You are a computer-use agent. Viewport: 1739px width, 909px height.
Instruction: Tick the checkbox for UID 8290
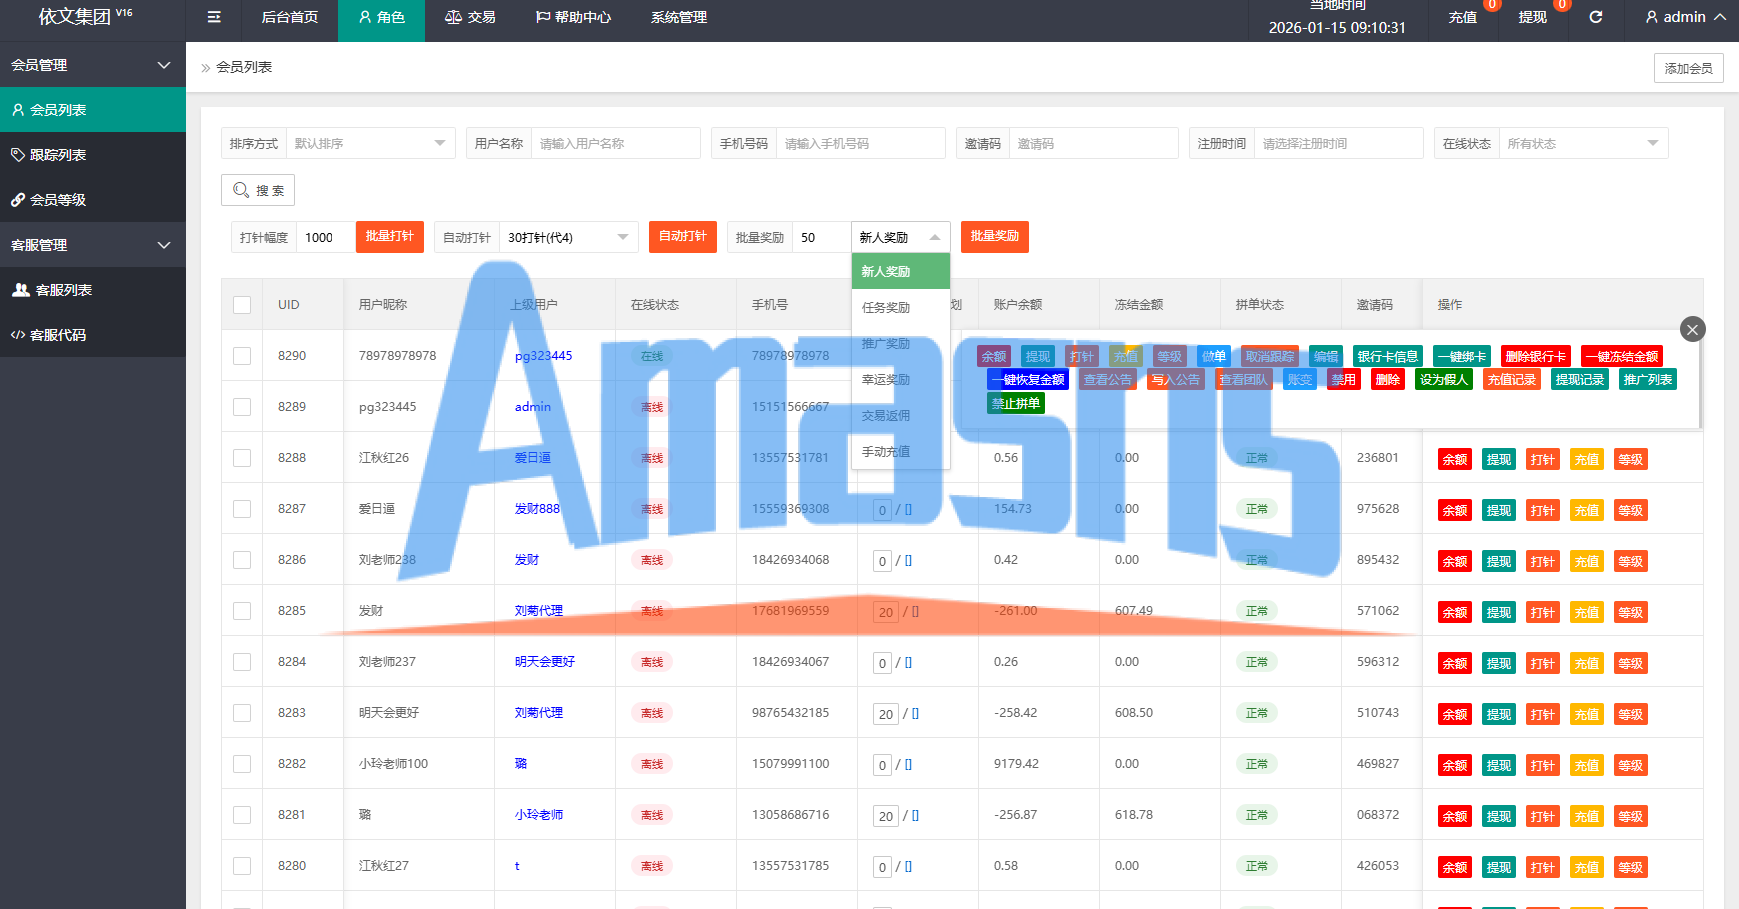[x=242, y=356]
